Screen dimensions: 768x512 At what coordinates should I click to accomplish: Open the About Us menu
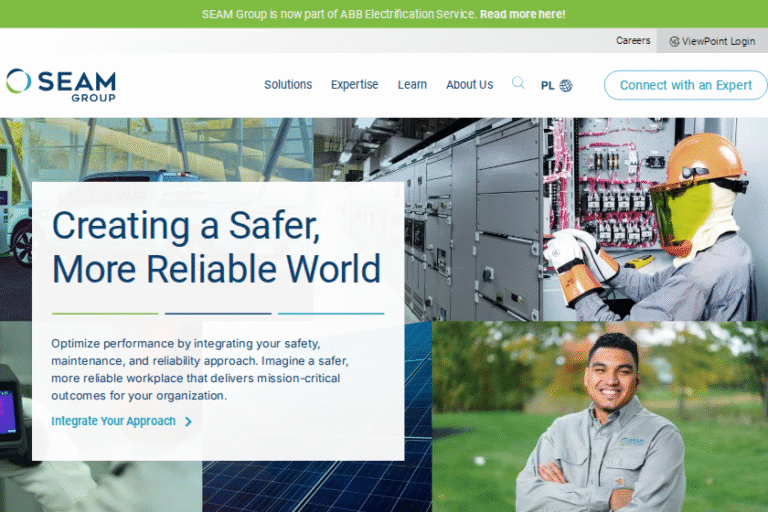(469, 85)
